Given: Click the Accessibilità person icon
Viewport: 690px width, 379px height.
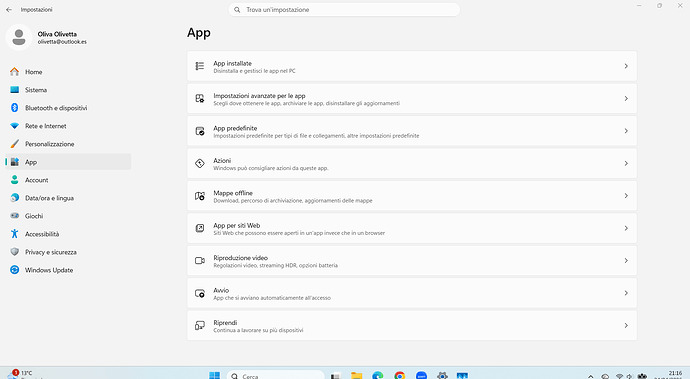Looking at the screenshot, I should tap(15, 234).
